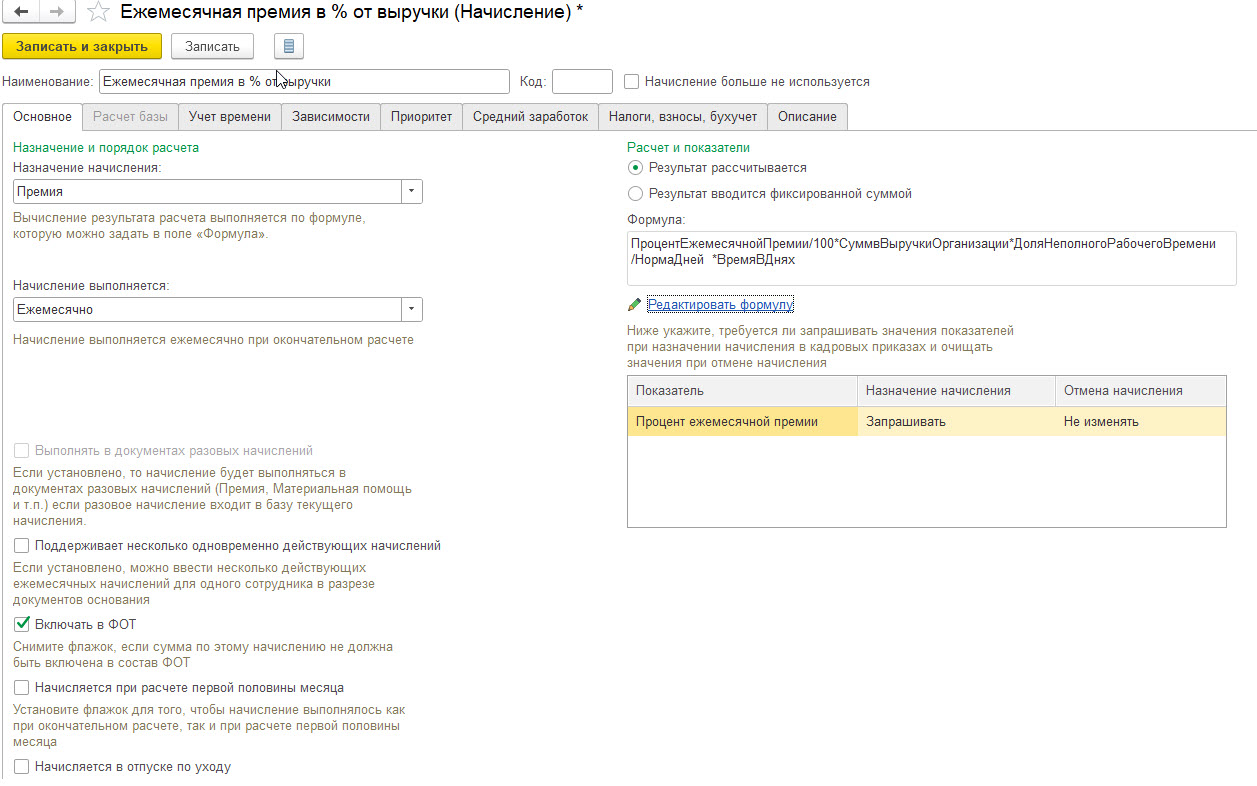Go to the "Средний заработок" tab

pyautogui.click(x=530, y=117)
